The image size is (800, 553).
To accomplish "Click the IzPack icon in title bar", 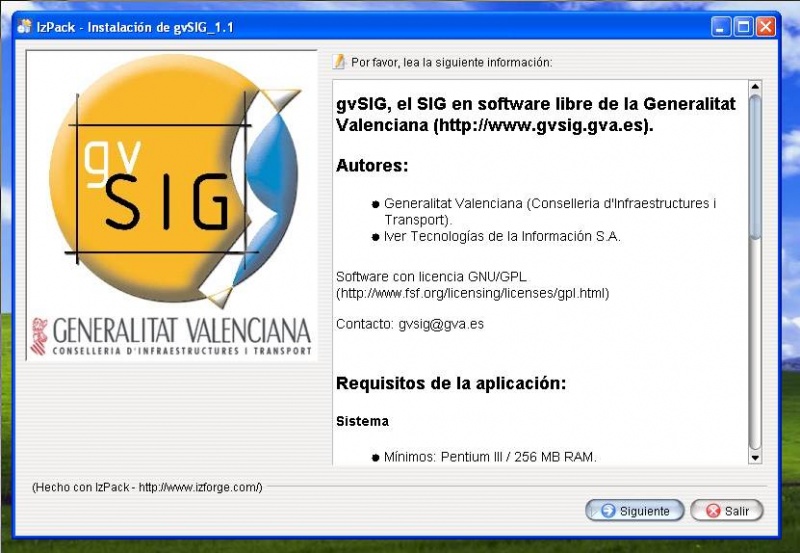I will (23, 27).
